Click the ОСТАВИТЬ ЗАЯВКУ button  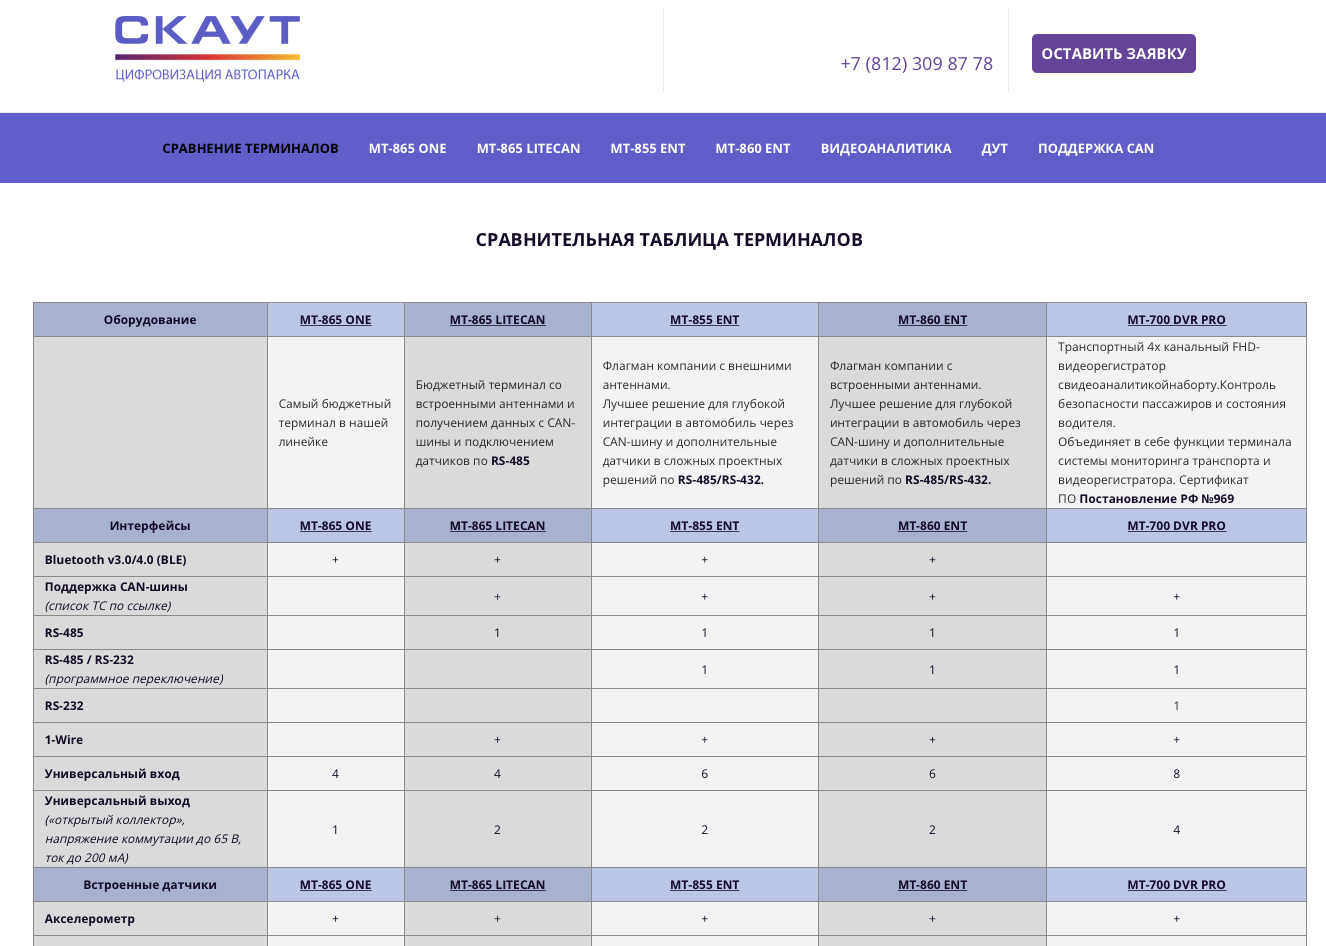click(1113, 54)
